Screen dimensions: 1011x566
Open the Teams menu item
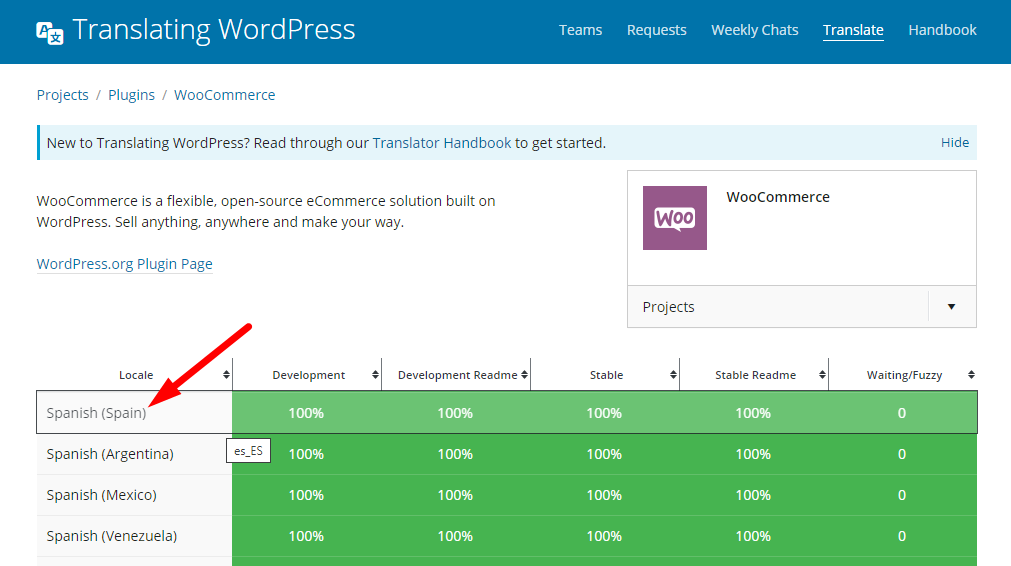[x=580, y=30]
